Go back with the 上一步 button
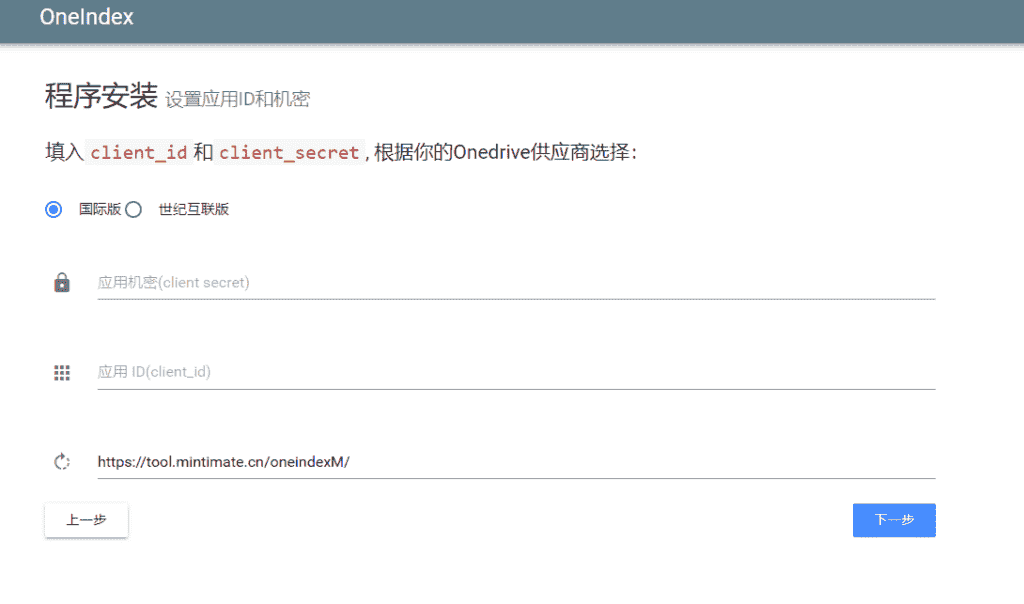 [x=86, y=520]
